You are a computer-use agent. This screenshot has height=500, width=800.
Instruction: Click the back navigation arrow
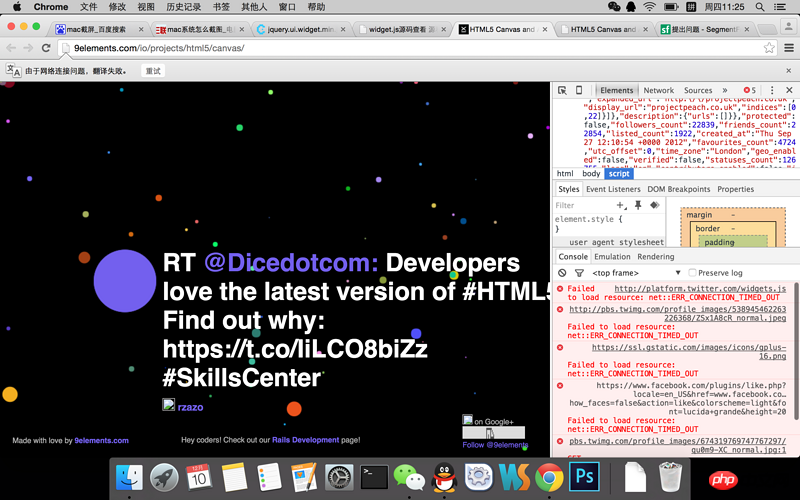[11, 48]
